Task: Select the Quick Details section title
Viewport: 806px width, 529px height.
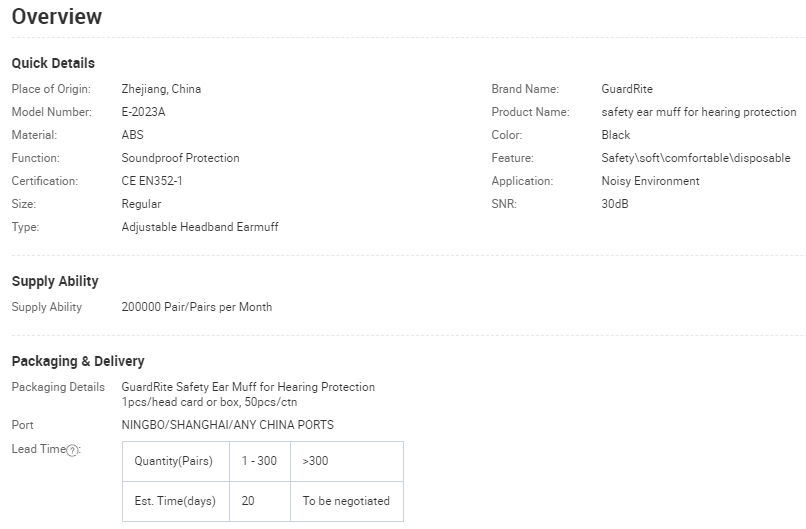Action: click(53, 63)
